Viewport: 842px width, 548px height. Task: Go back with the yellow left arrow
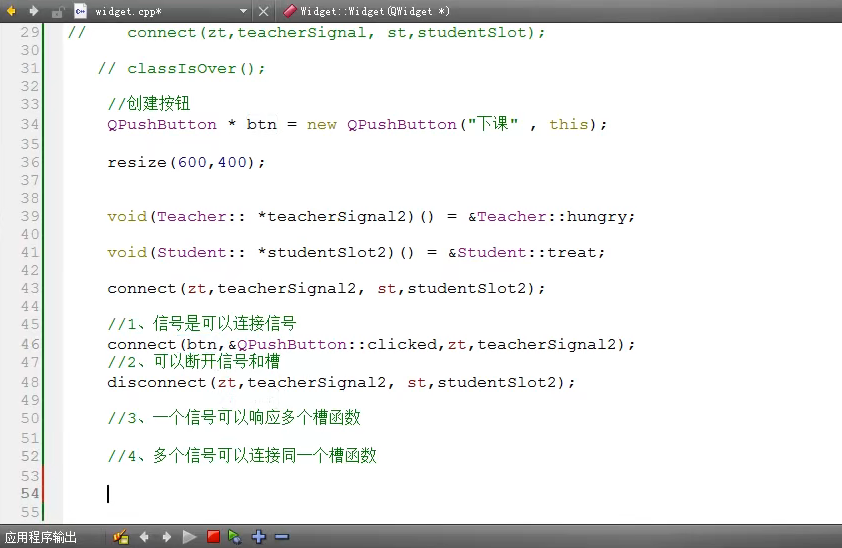[11, 11]
